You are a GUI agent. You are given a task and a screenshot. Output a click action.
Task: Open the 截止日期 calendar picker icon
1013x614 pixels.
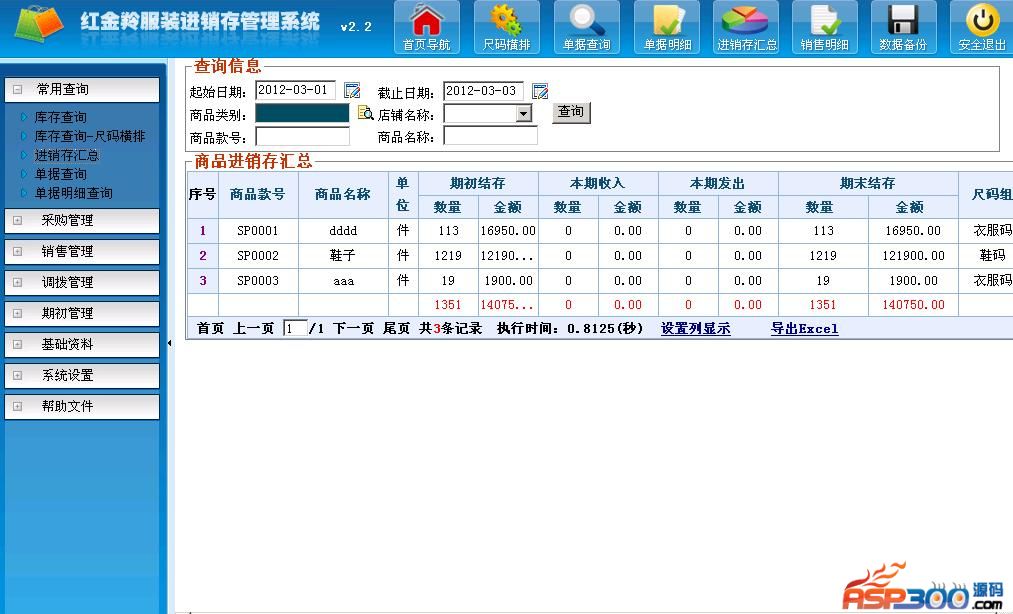point(540,91)
